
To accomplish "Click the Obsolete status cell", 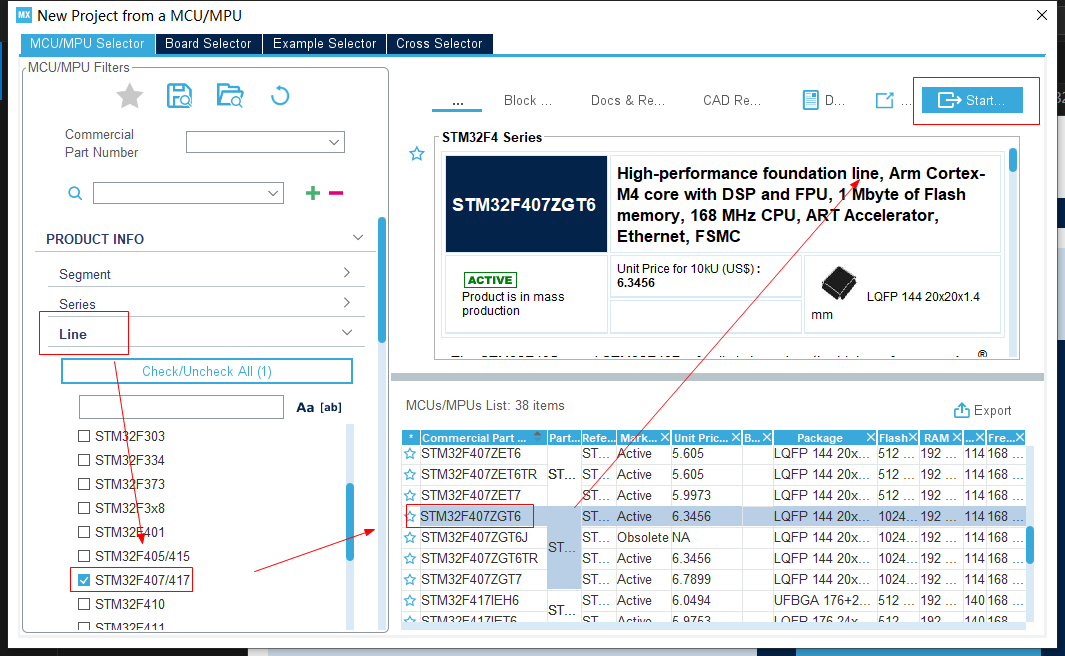I will click(643, 538).
